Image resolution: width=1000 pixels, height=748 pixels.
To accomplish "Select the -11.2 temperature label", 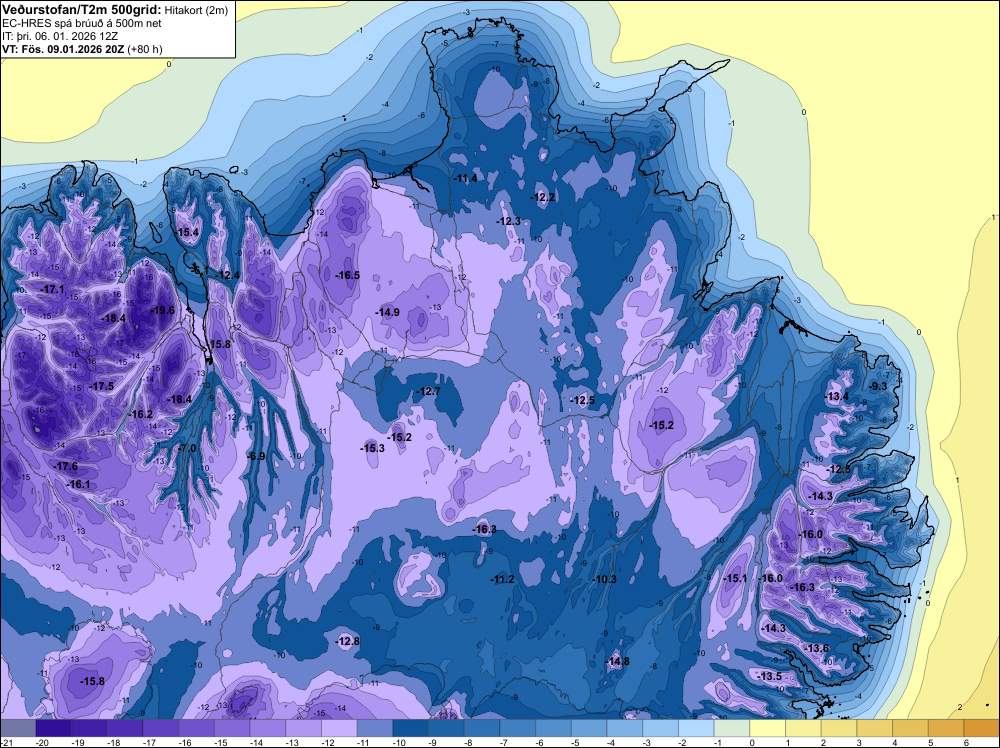I will point(503,579).
